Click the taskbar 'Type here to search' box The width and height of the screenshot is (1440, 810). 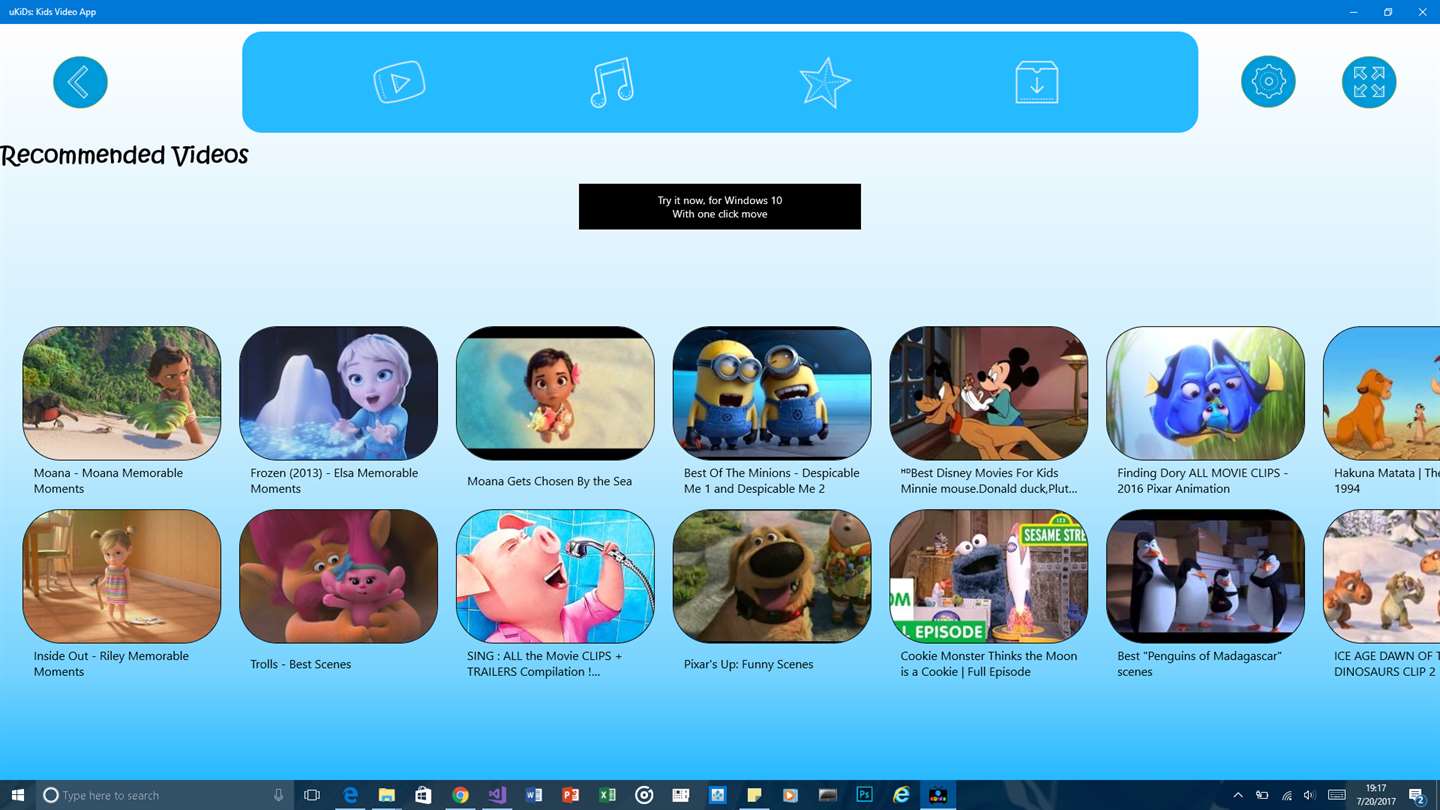click(x=165, y=795)
